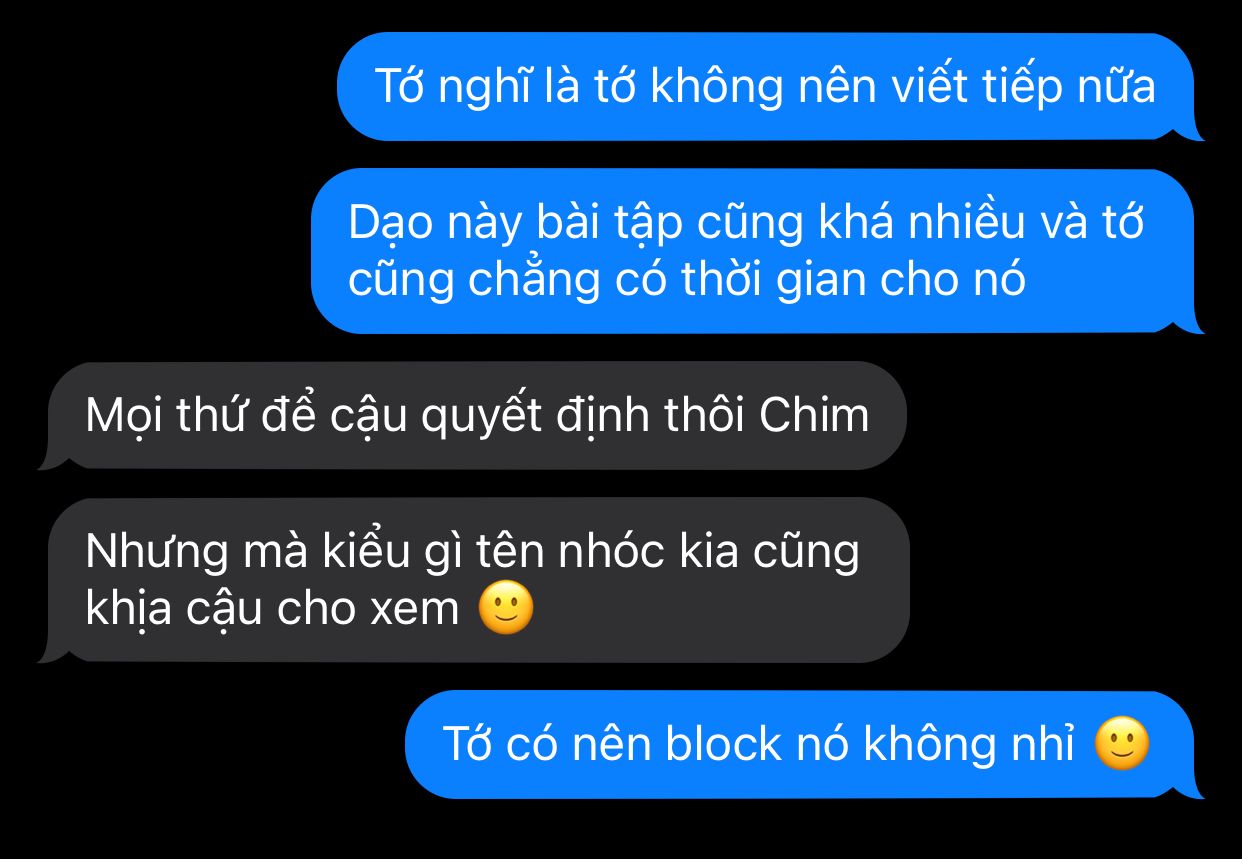This screenshot has height=859, width=1242.
Task: Click the smiley emoji after "không nhỉ"
Action: click(1122, 744)
